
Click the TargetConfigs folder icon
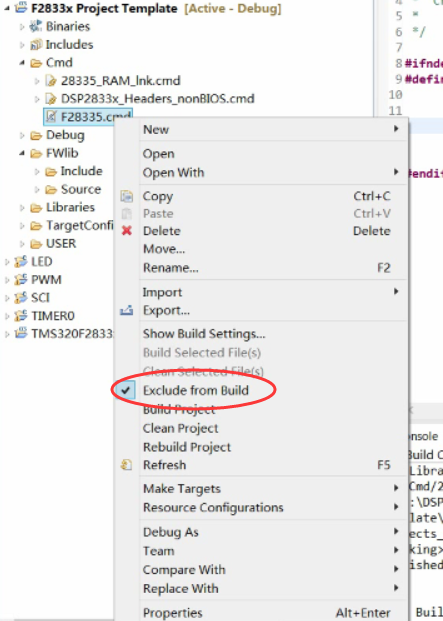(x=36, y=226)
